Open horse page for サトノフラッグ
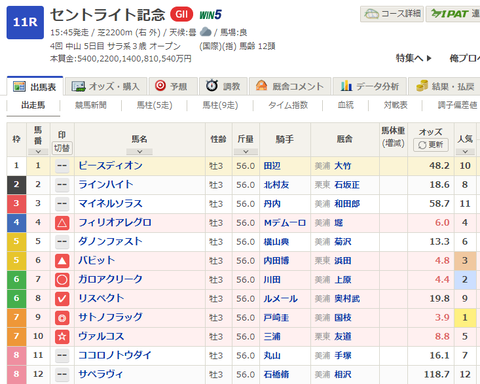 [x=110, y=318]
